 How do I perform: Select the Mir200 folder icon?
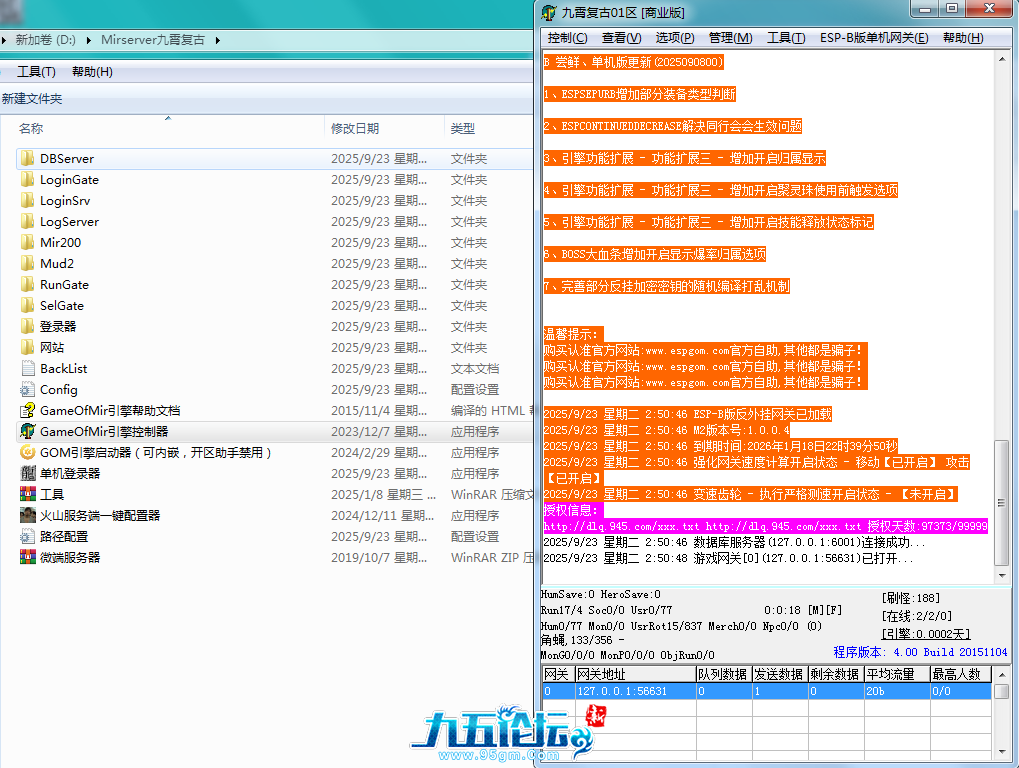pyautogui.click(x=27, y=242)
